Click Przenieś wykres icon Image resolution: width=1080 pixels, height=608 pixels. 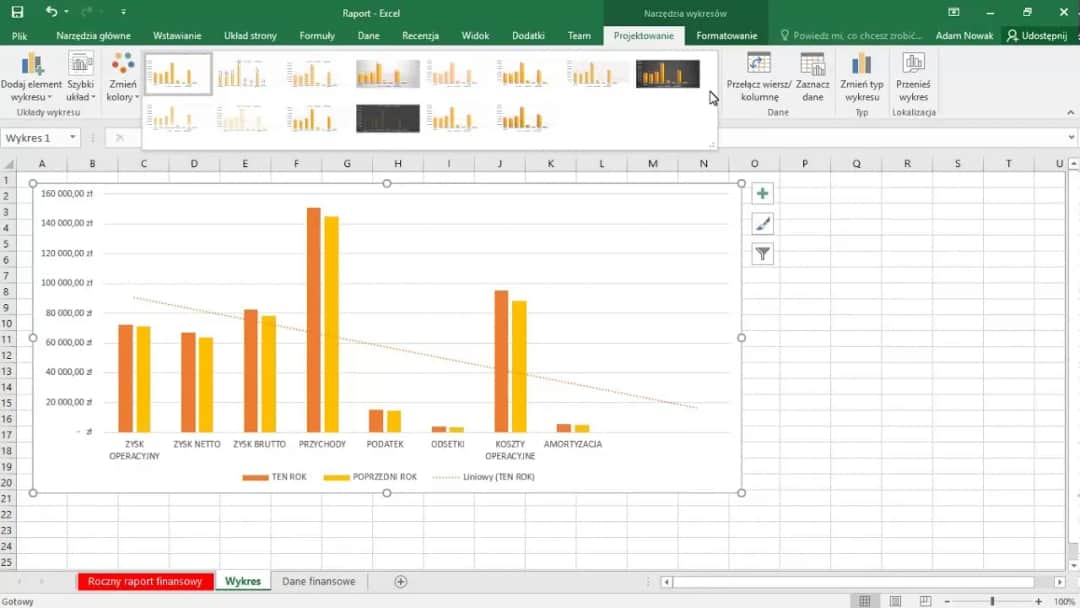click(913, 65)
